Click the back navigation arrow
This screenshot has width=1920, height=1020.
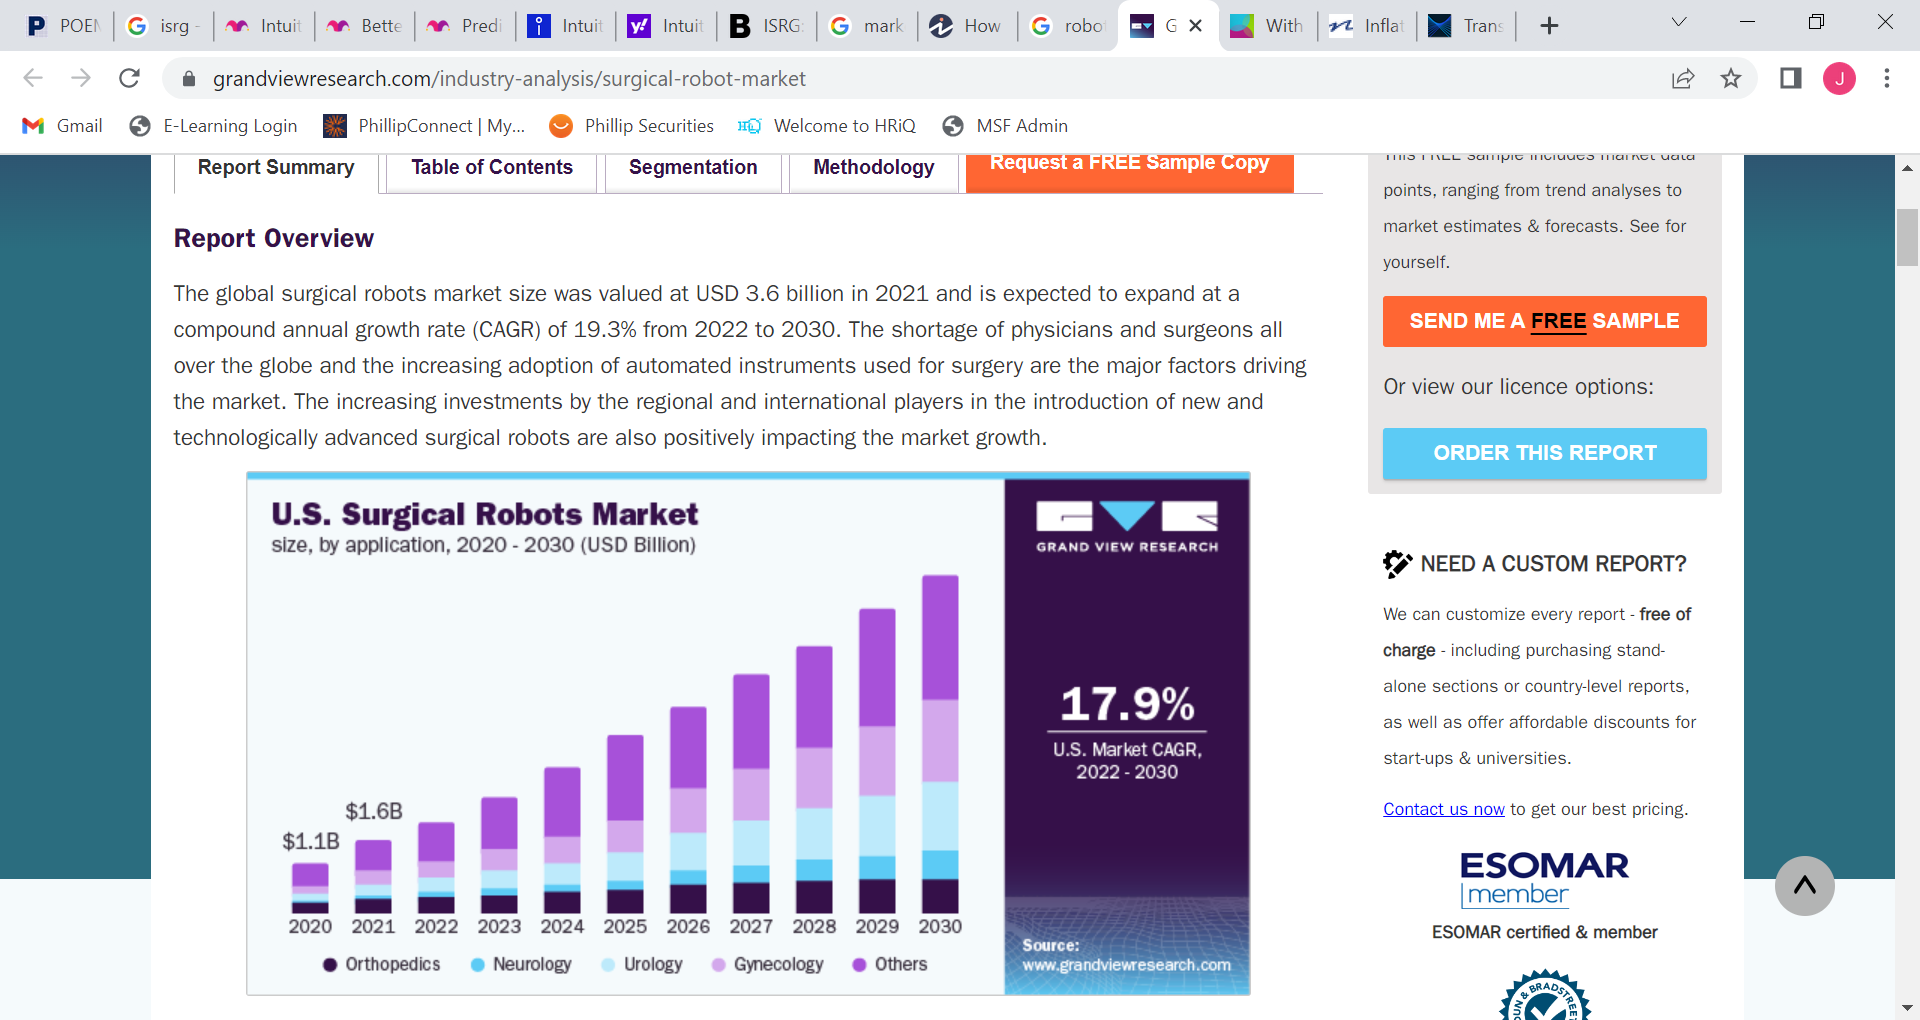[33, 78]
